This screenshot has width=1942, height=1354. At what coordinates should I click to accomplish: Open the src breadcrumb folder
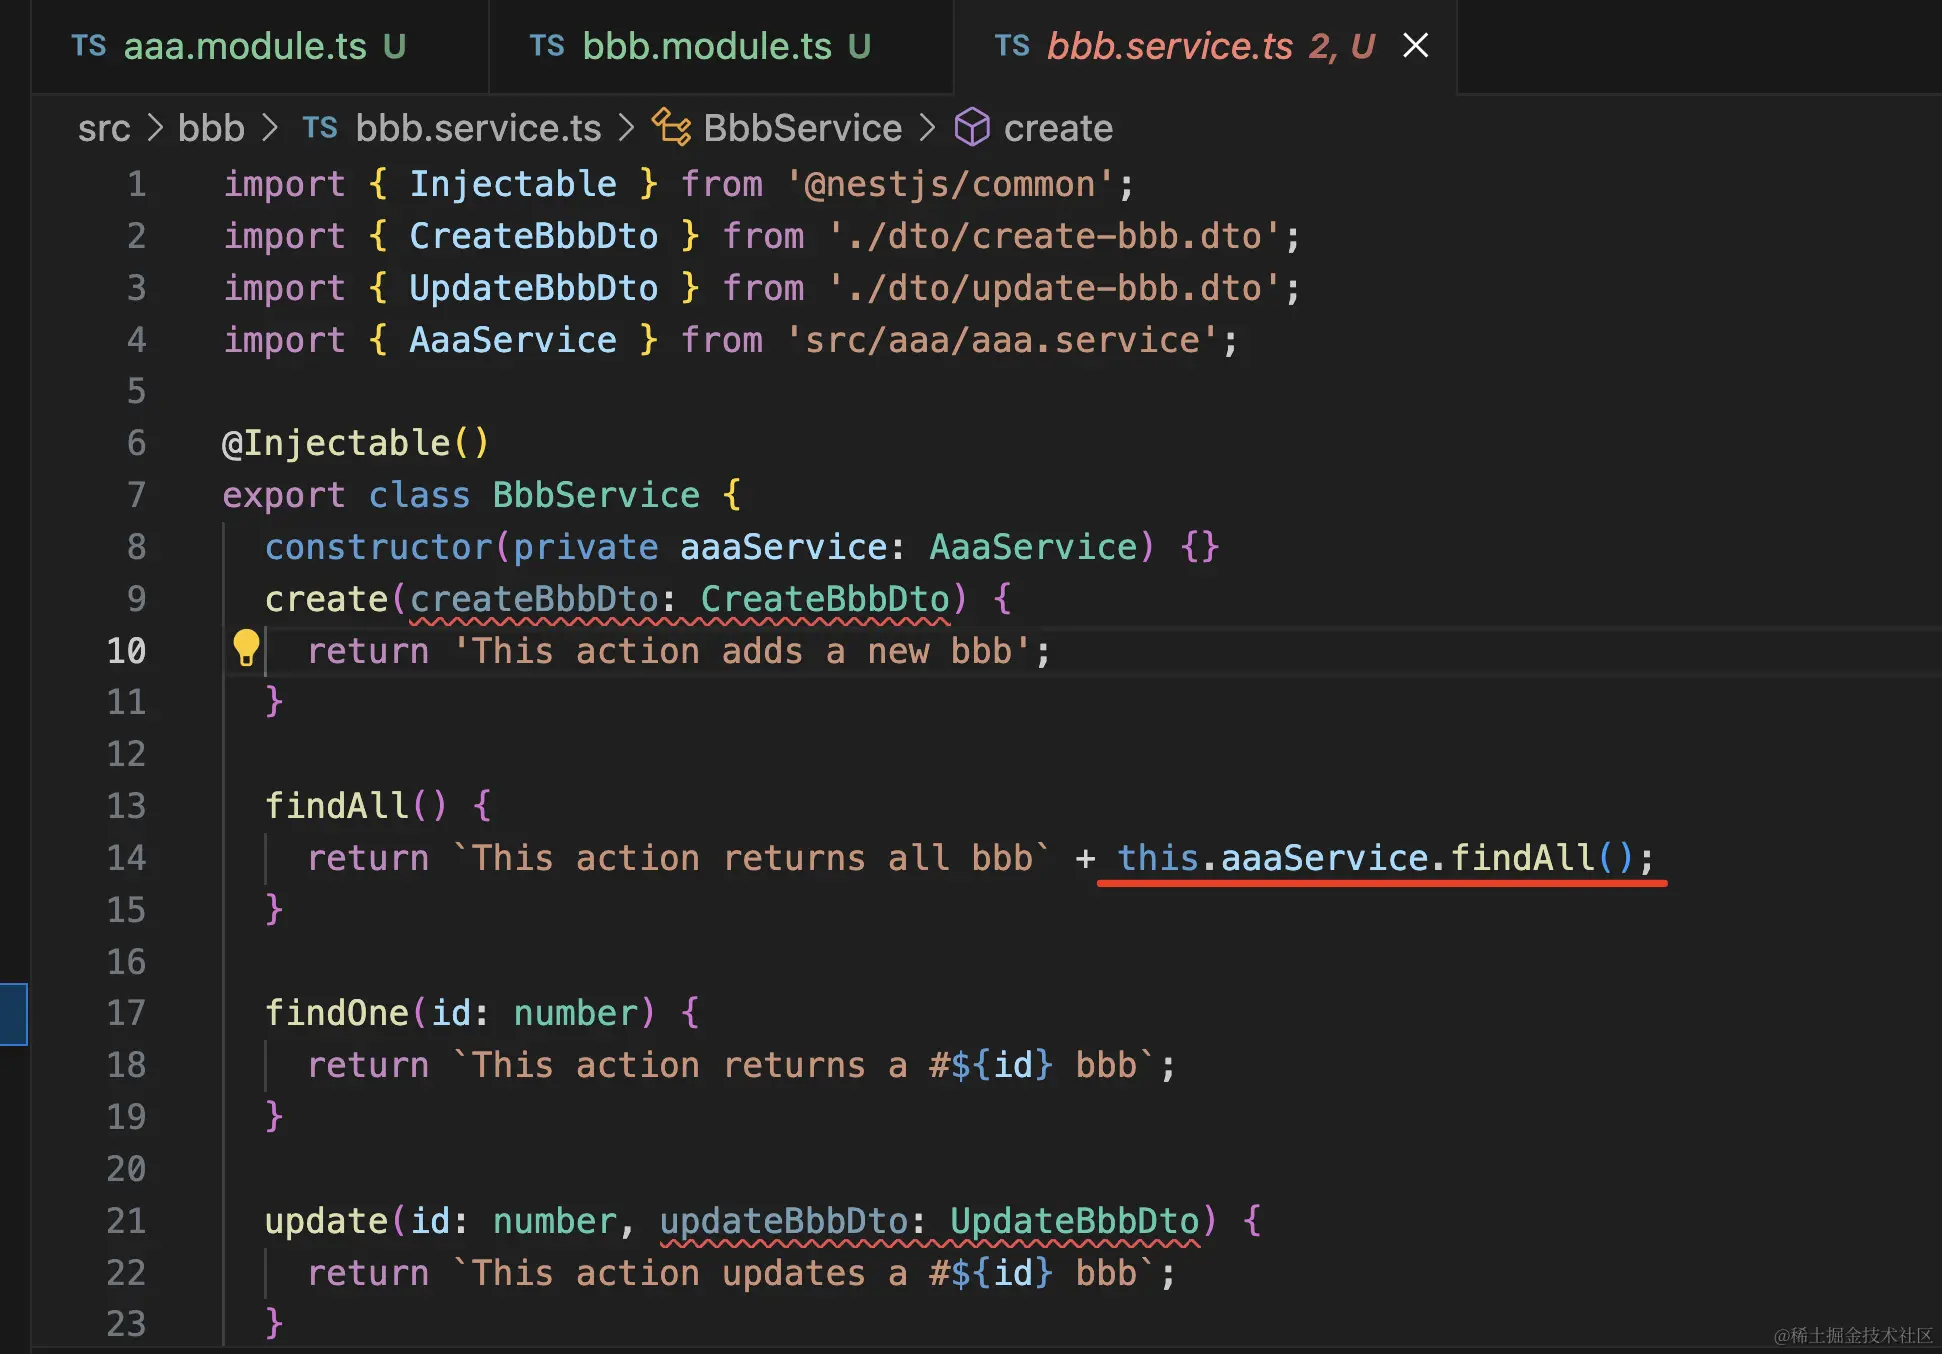[x=104, y=128]
